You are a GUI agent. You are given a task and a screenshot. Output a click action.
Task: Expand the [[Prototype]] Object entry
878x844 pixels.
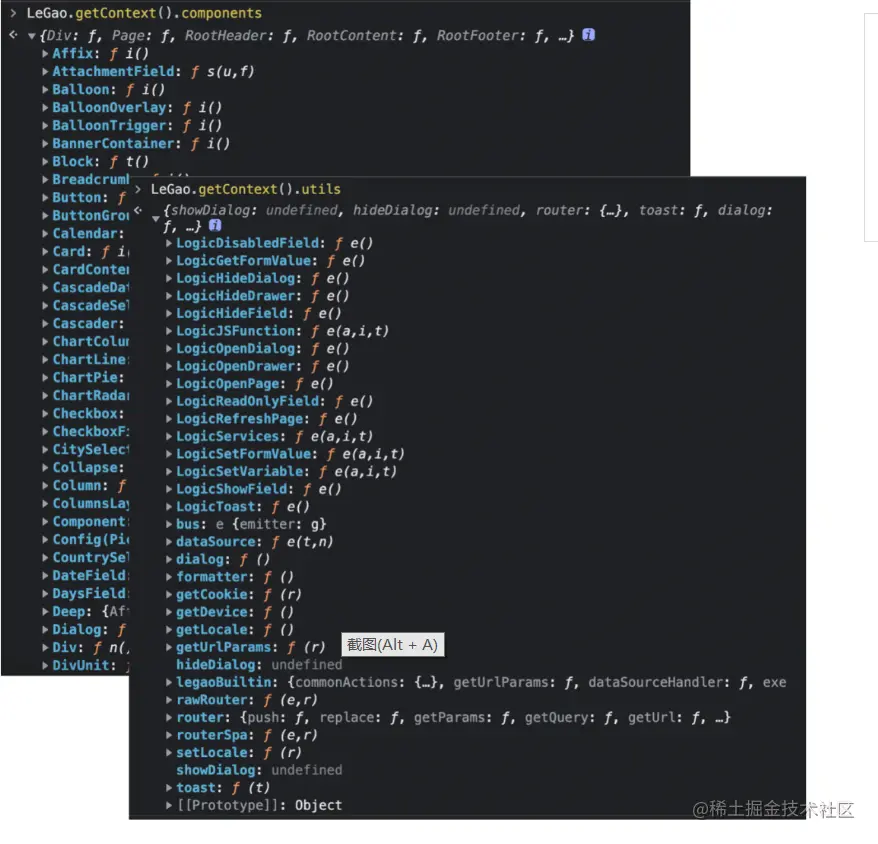tap(169, 805)
